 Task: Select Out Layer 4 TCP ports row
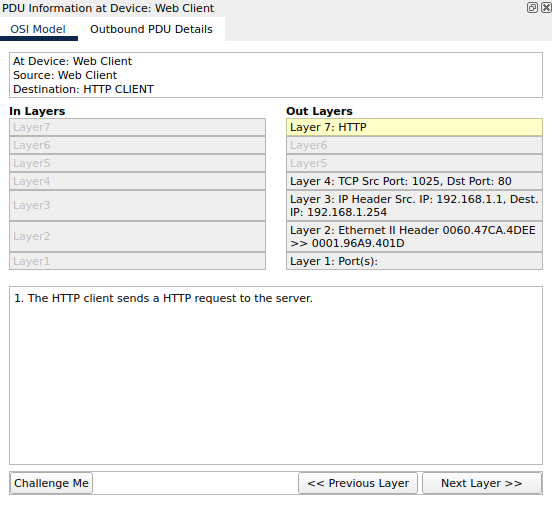point(414,181)
